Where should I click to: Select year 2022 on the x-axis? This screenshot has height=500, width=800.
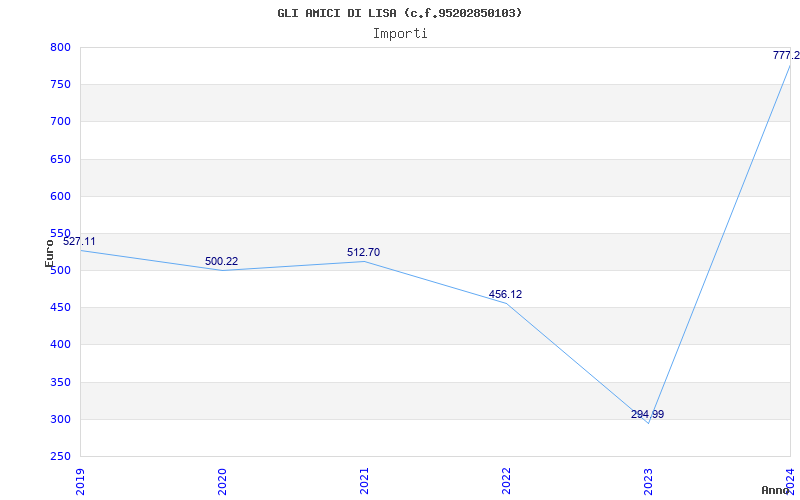click(x=507, y=479)
